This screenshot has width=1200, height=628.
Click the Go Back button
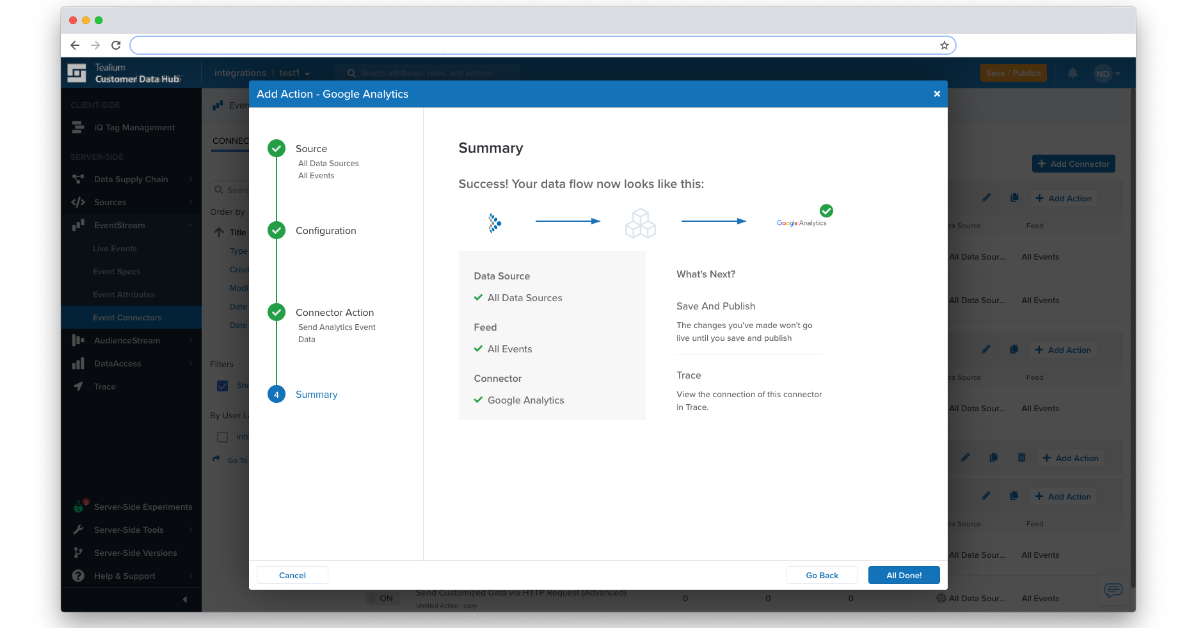(822, 575)
